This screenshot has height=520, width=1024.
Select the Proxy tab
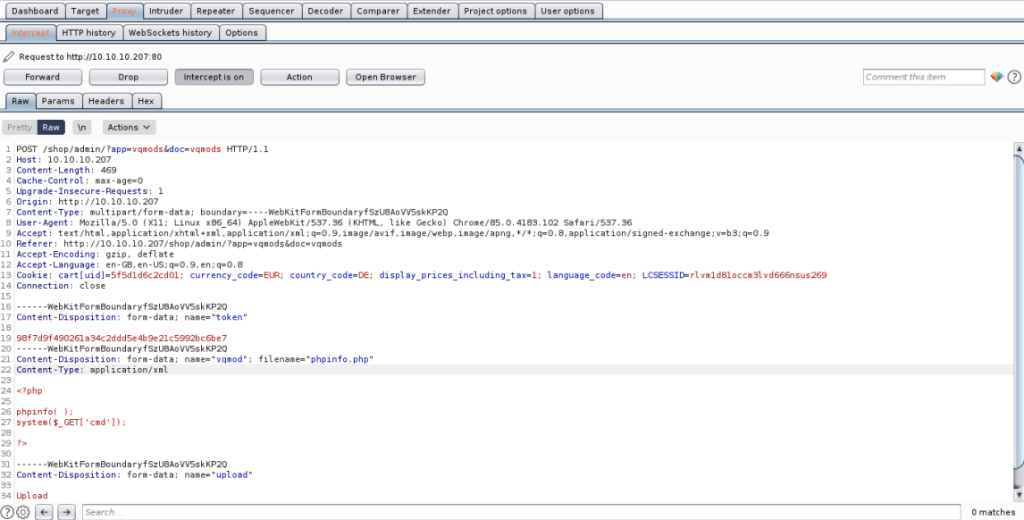pyautogui.click(x=124, y=11)
